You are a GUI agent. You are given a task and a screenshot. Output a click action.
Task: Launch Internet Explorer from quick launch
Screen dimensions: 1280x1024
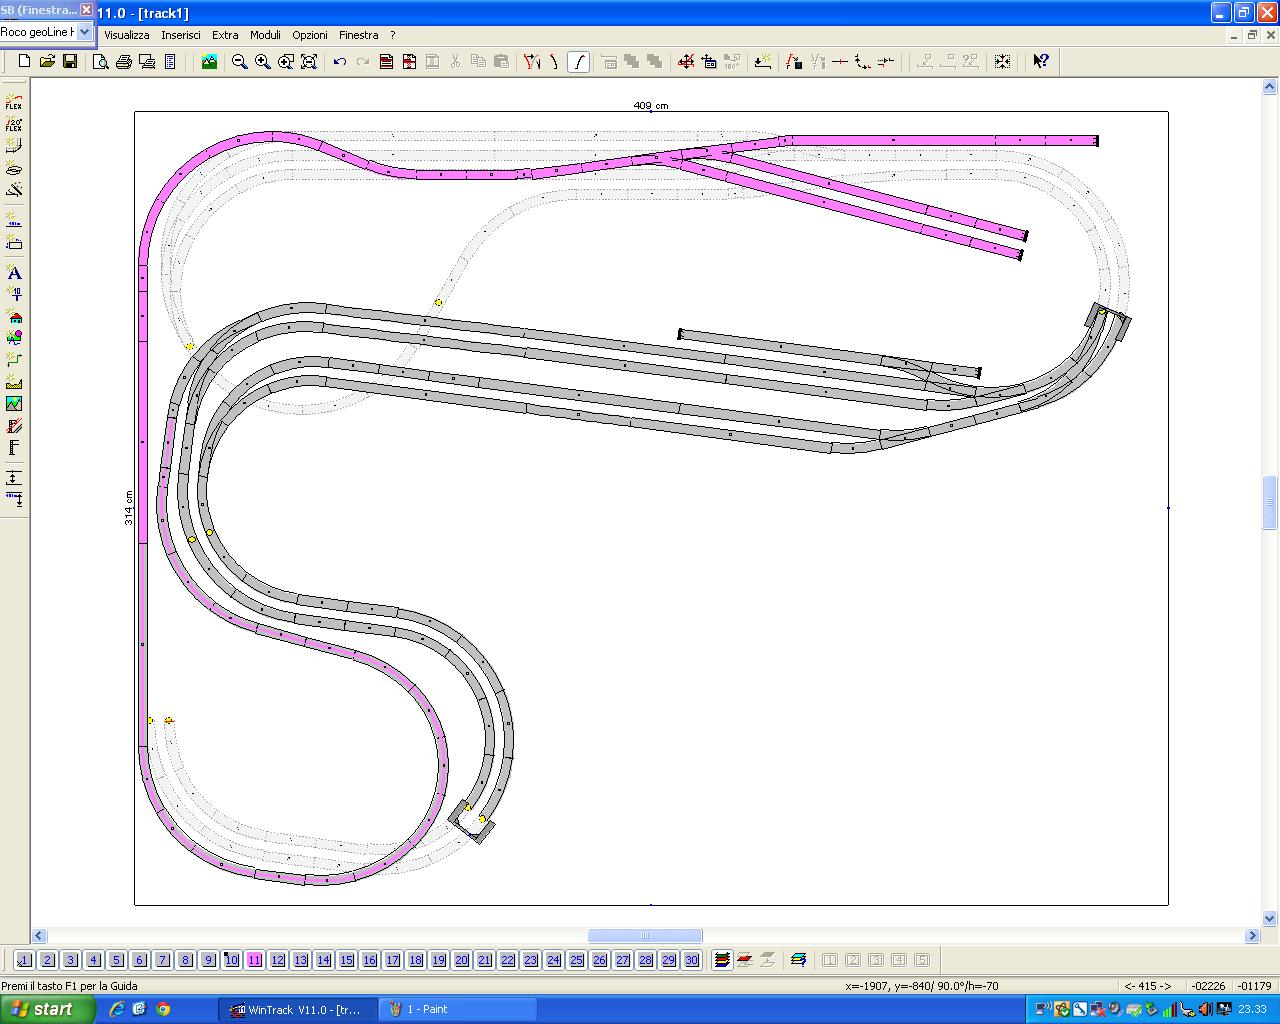point(117,1009)
